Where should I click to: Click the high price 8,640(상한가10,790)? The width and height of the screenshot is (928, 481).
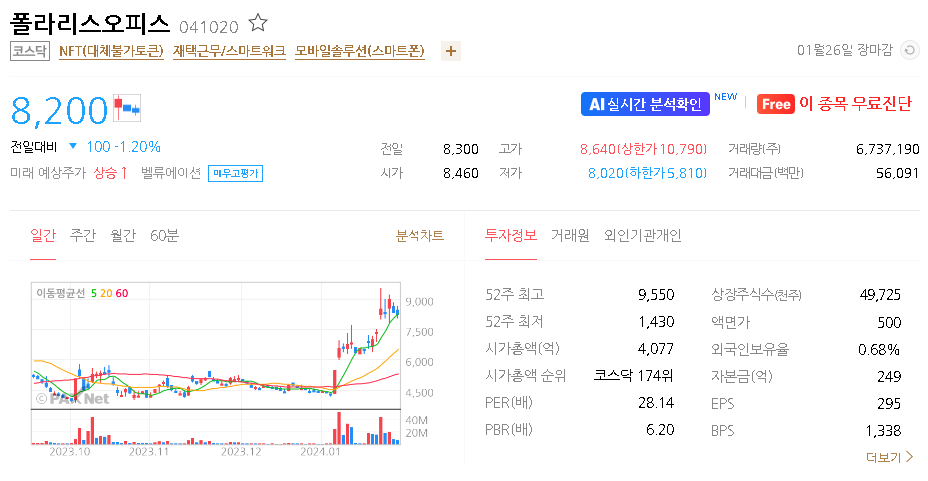pyautogui.click(x=643, y=149)
